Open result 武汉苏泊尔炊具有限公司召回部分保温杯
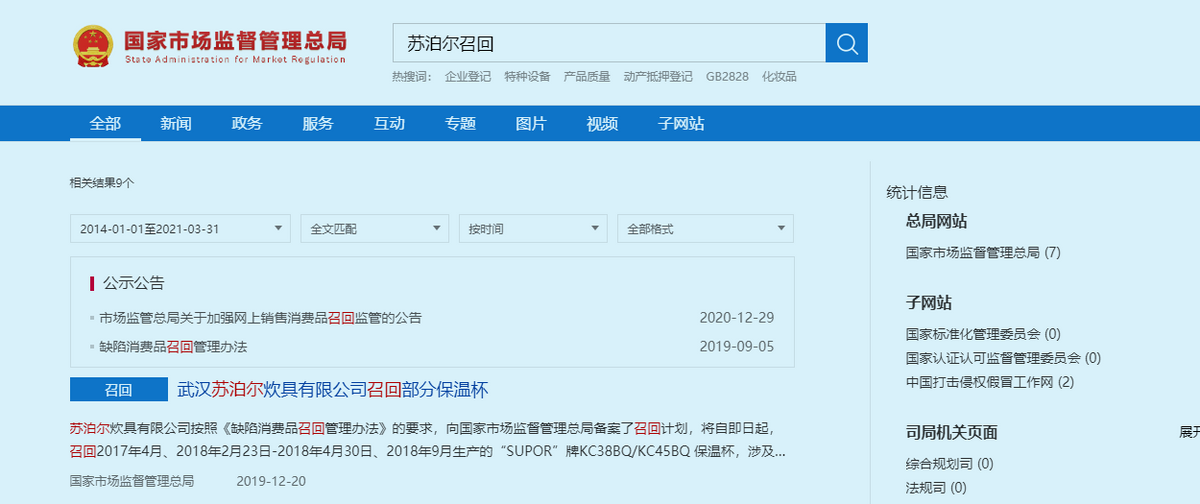This screenshot has width=1200, height=504. [x=333, y=390]
